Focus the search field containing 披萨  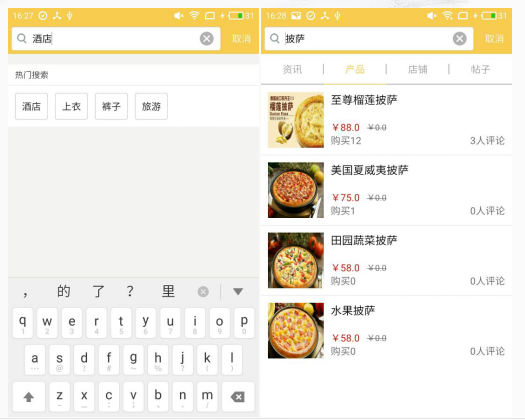(x=369, y=39)
